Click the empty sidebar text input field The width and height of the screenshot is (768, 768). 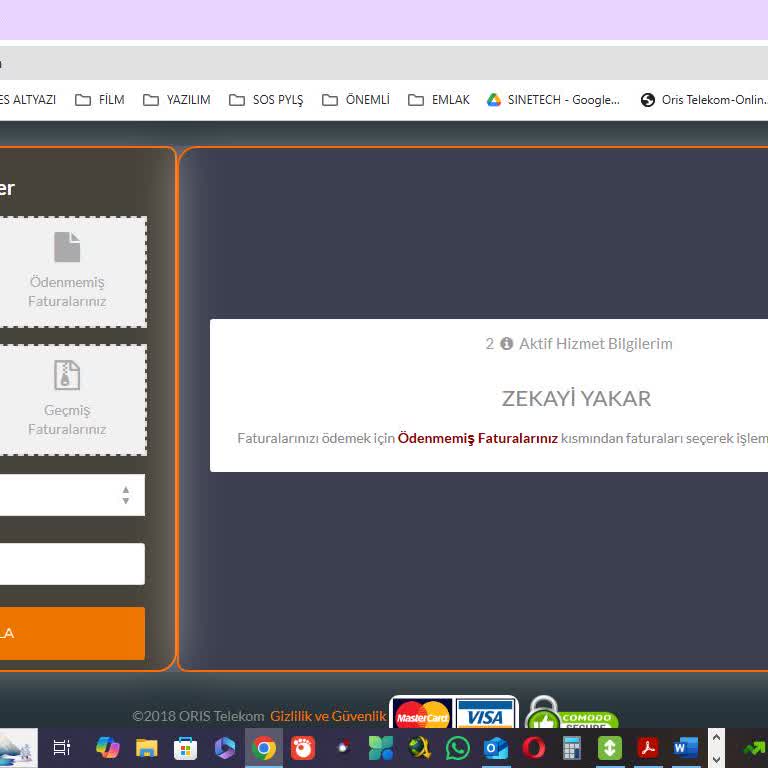pos(72,564)
